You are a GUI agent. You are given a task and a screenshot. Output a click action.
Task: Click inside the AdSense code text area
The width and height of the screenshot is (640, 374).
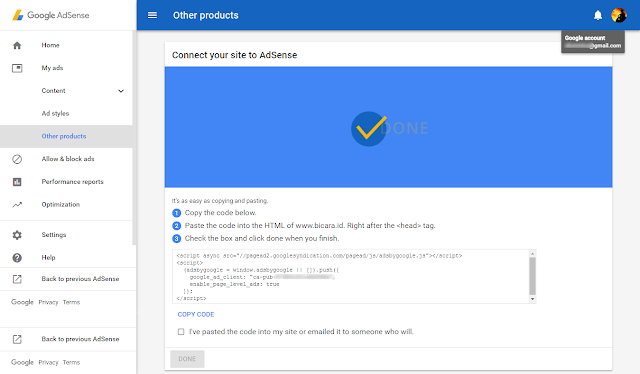click(x=351, y=276)
